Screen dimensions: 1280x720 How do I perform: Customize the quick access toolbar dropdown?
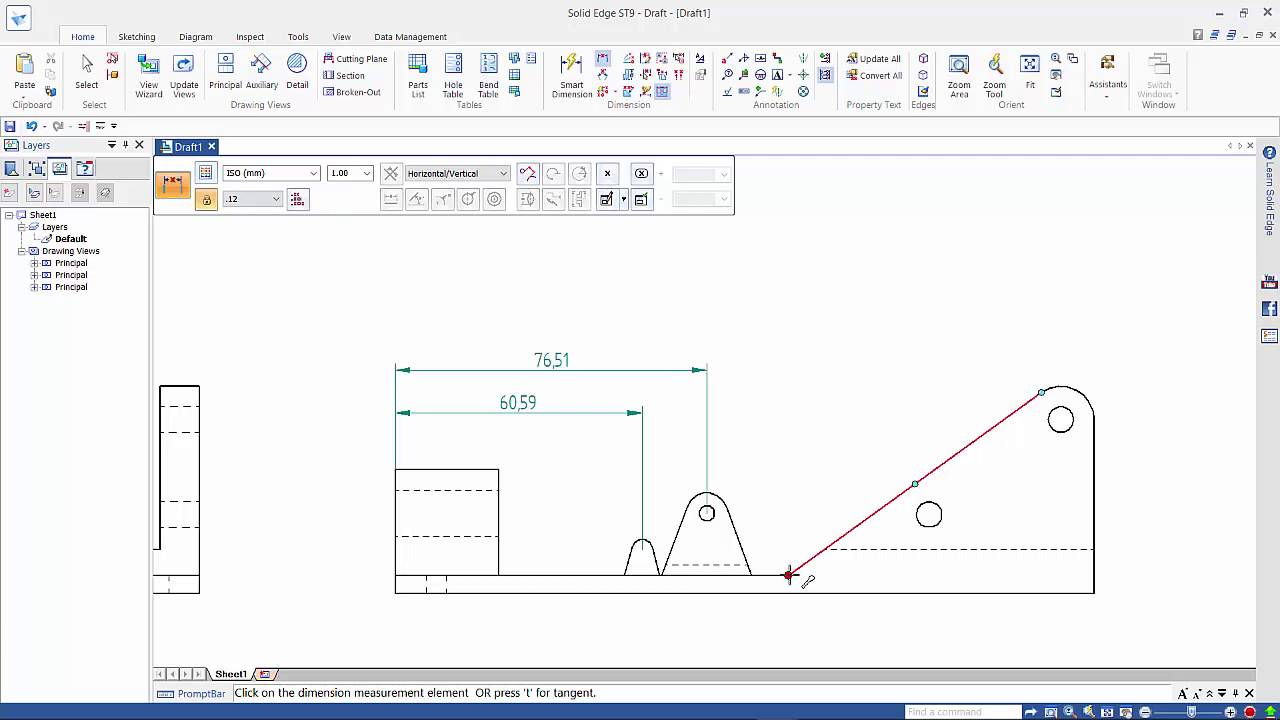coord(114,126)
